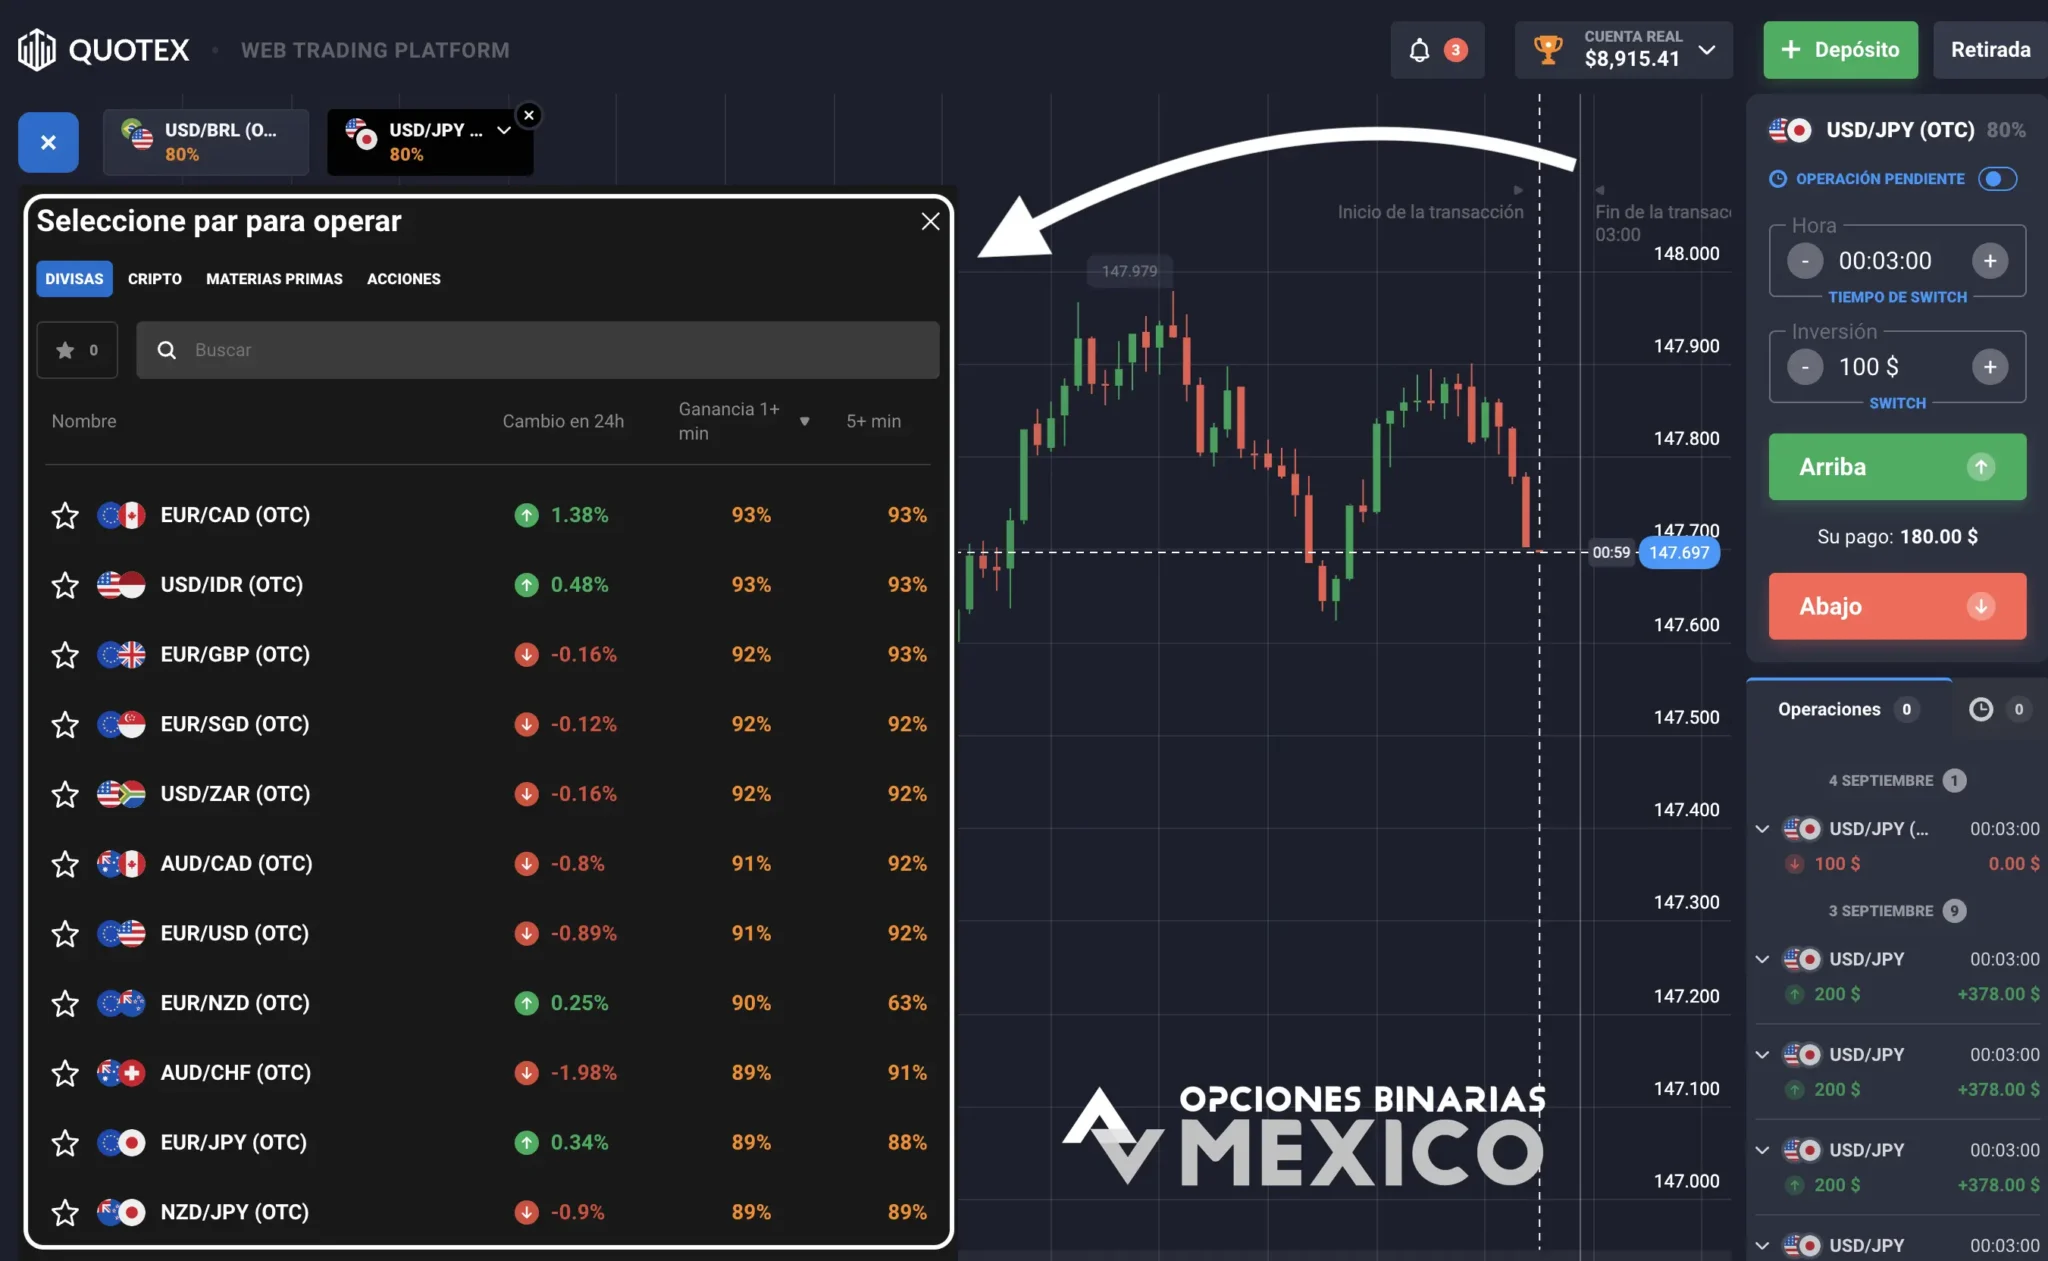Click the 147.697 current price label
The height and width of the screenshot is (1261, 2048).
[1679, 552]
